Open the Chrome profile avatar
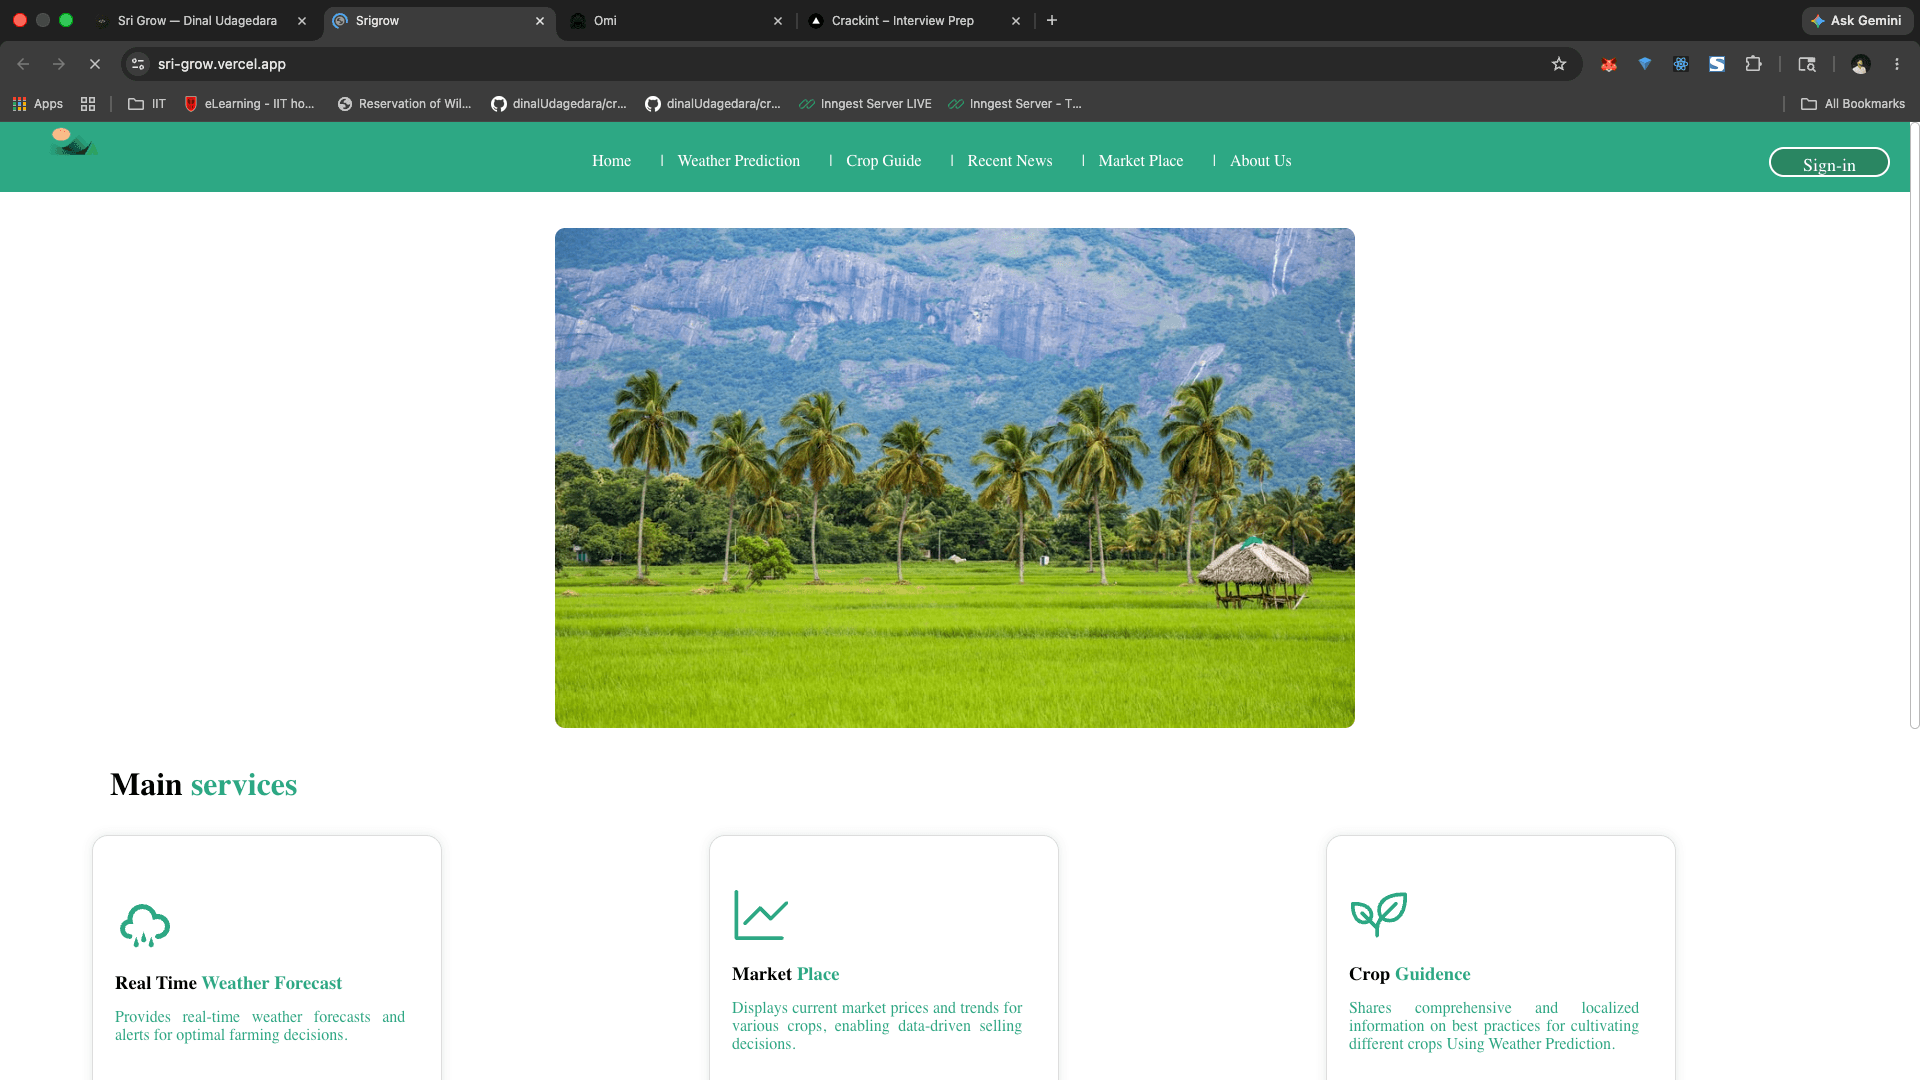The image size is (1920, 1080). pyautogui.click(x=1860, y=64)
